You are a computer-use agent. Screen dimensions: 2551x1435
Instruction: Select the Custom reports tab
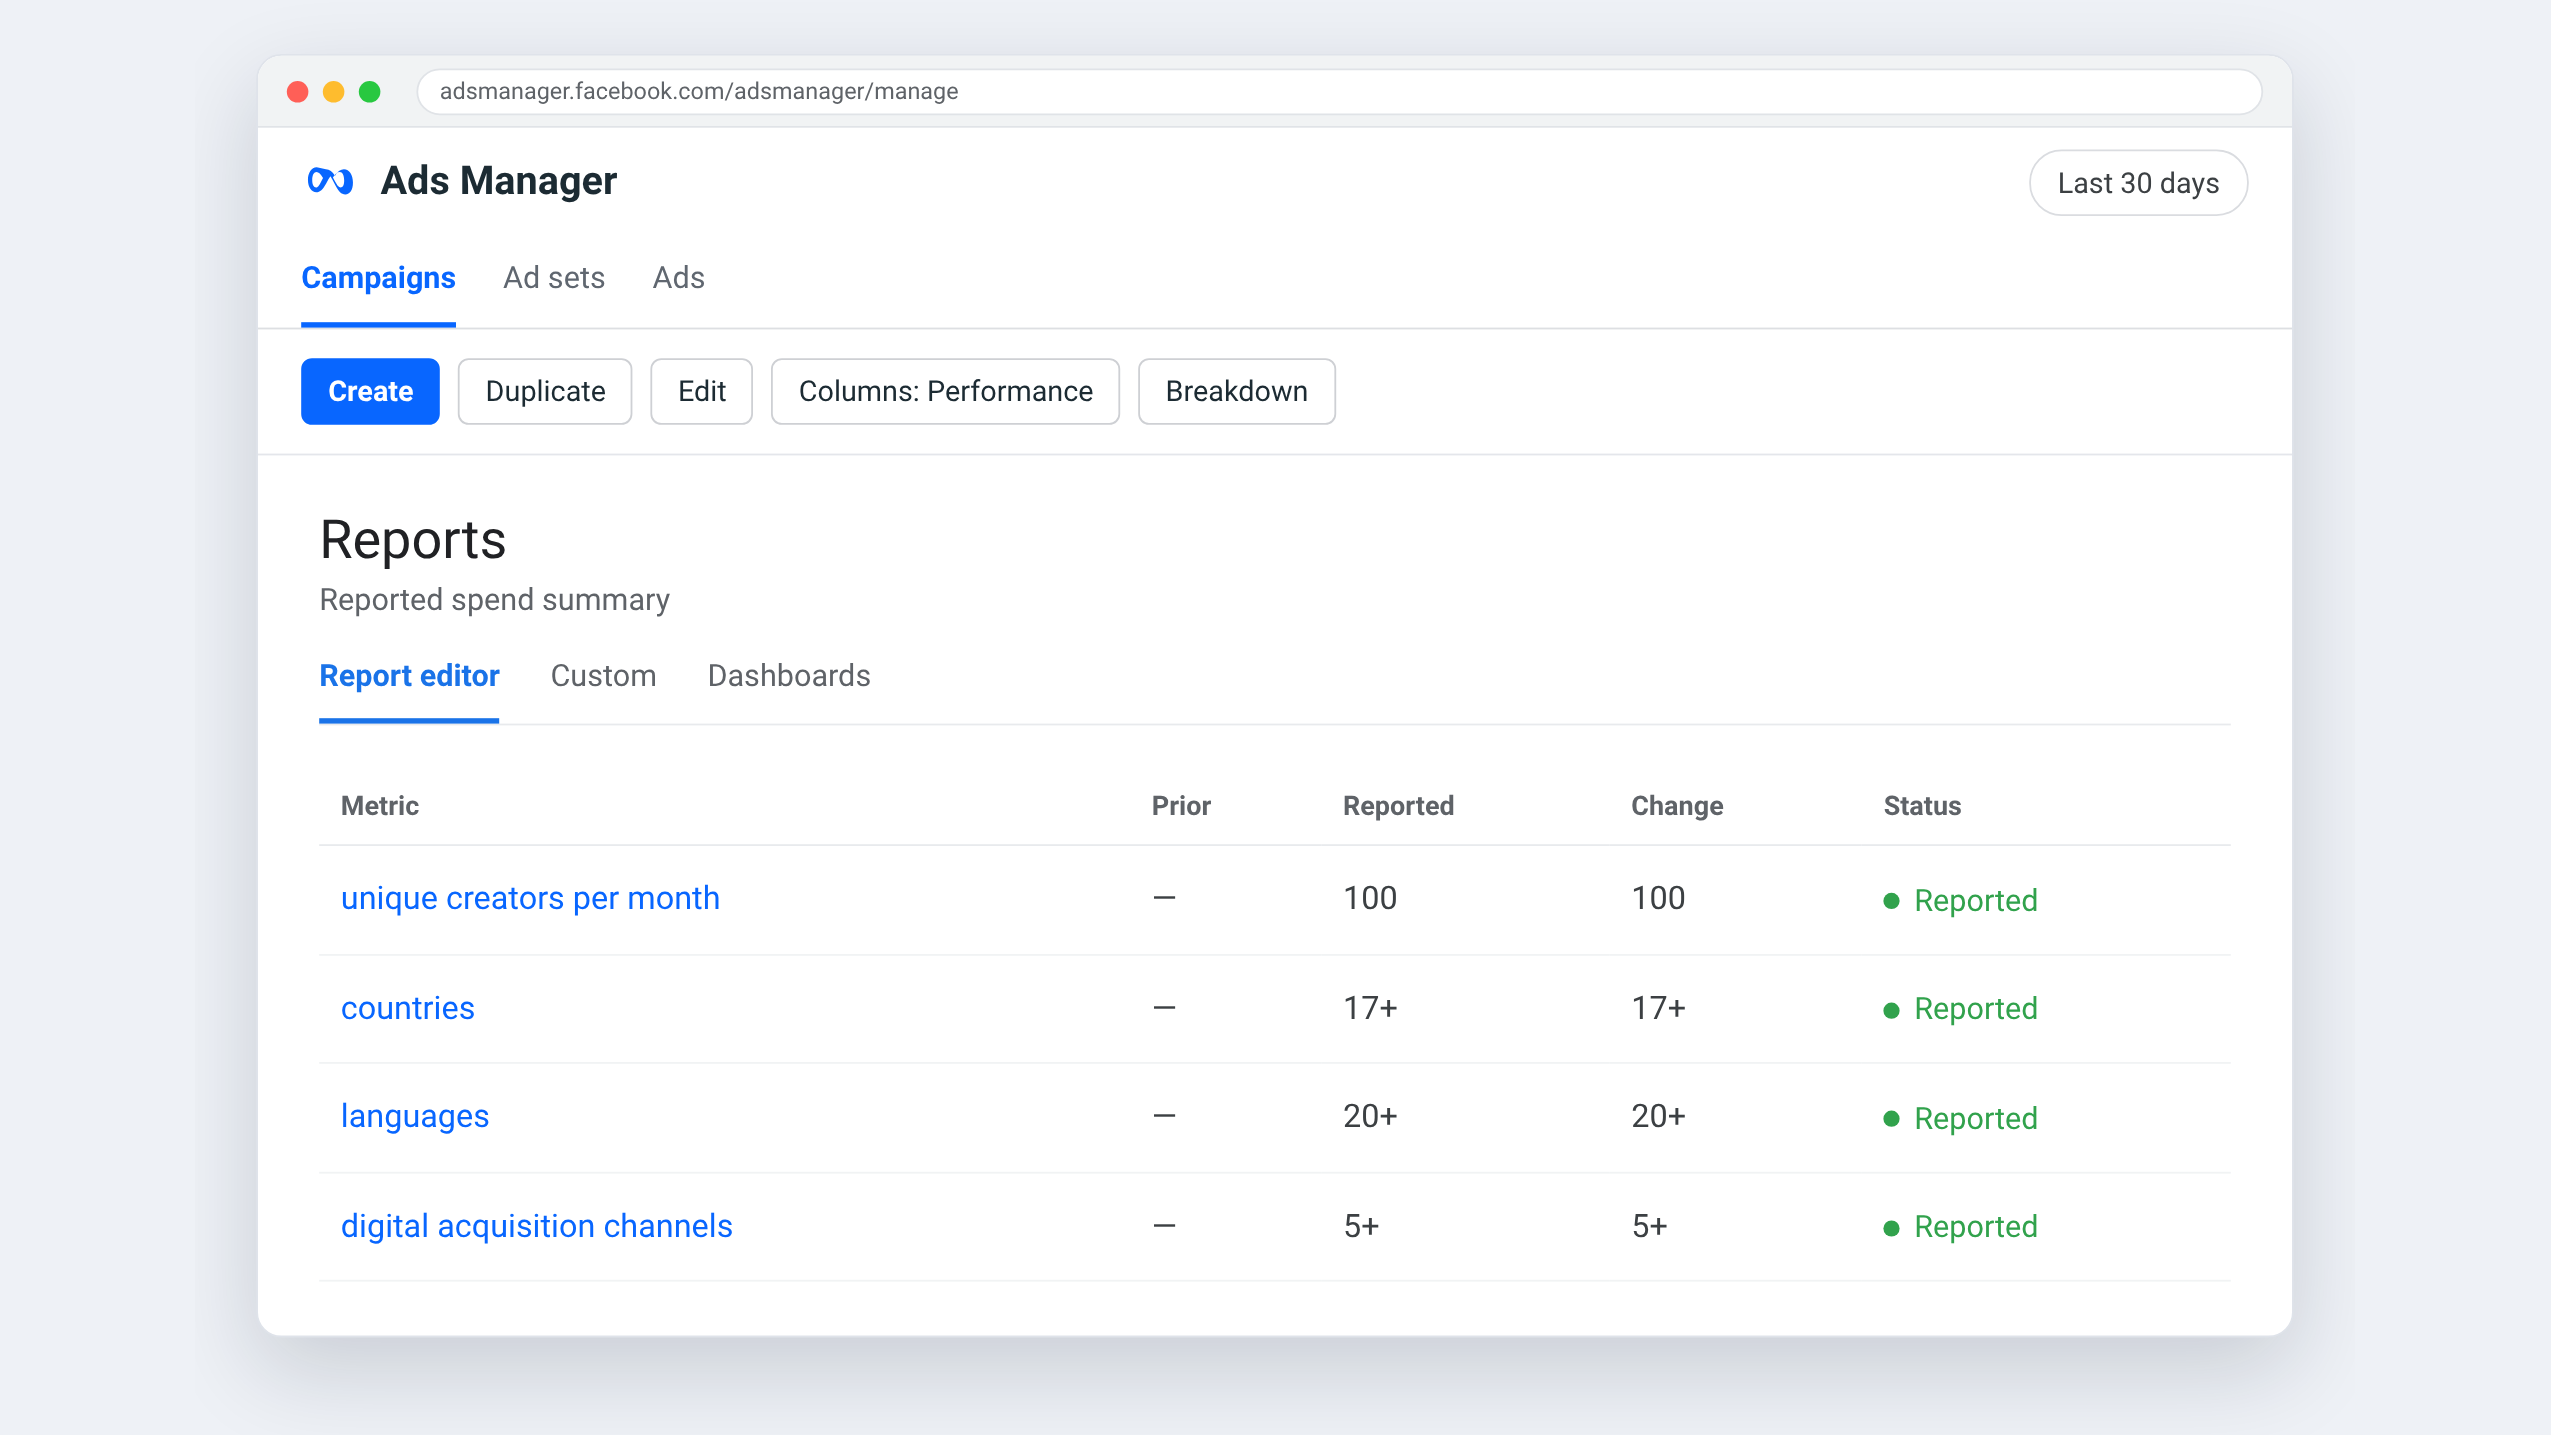pos(603,676)
